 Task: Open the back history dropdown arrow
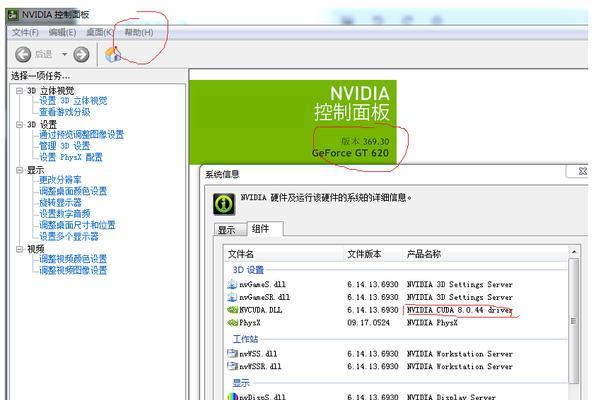(x=65, y=54)
